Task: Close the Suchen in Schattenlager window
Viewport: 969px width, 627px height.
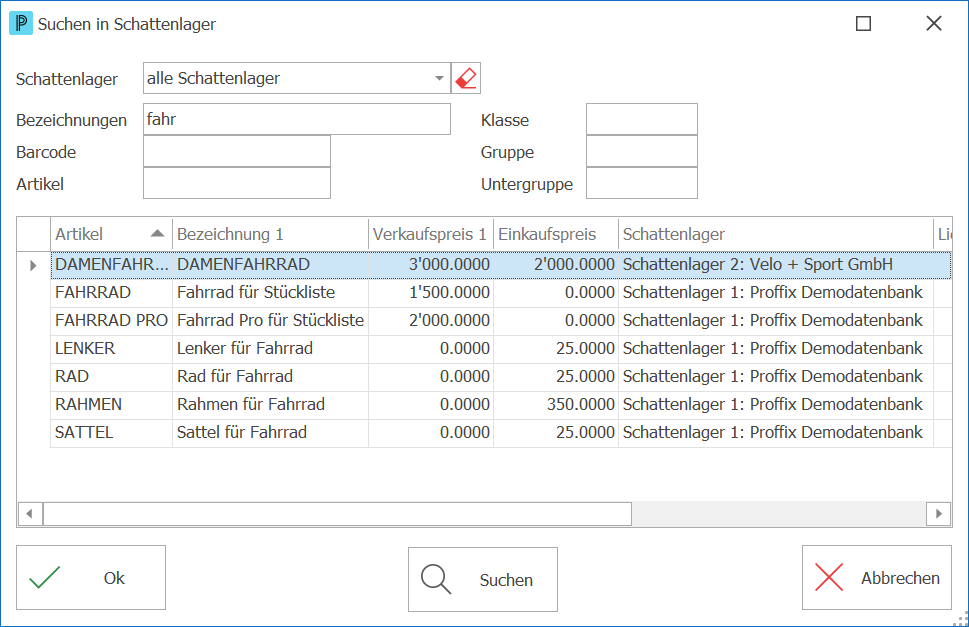Action: 934,23
